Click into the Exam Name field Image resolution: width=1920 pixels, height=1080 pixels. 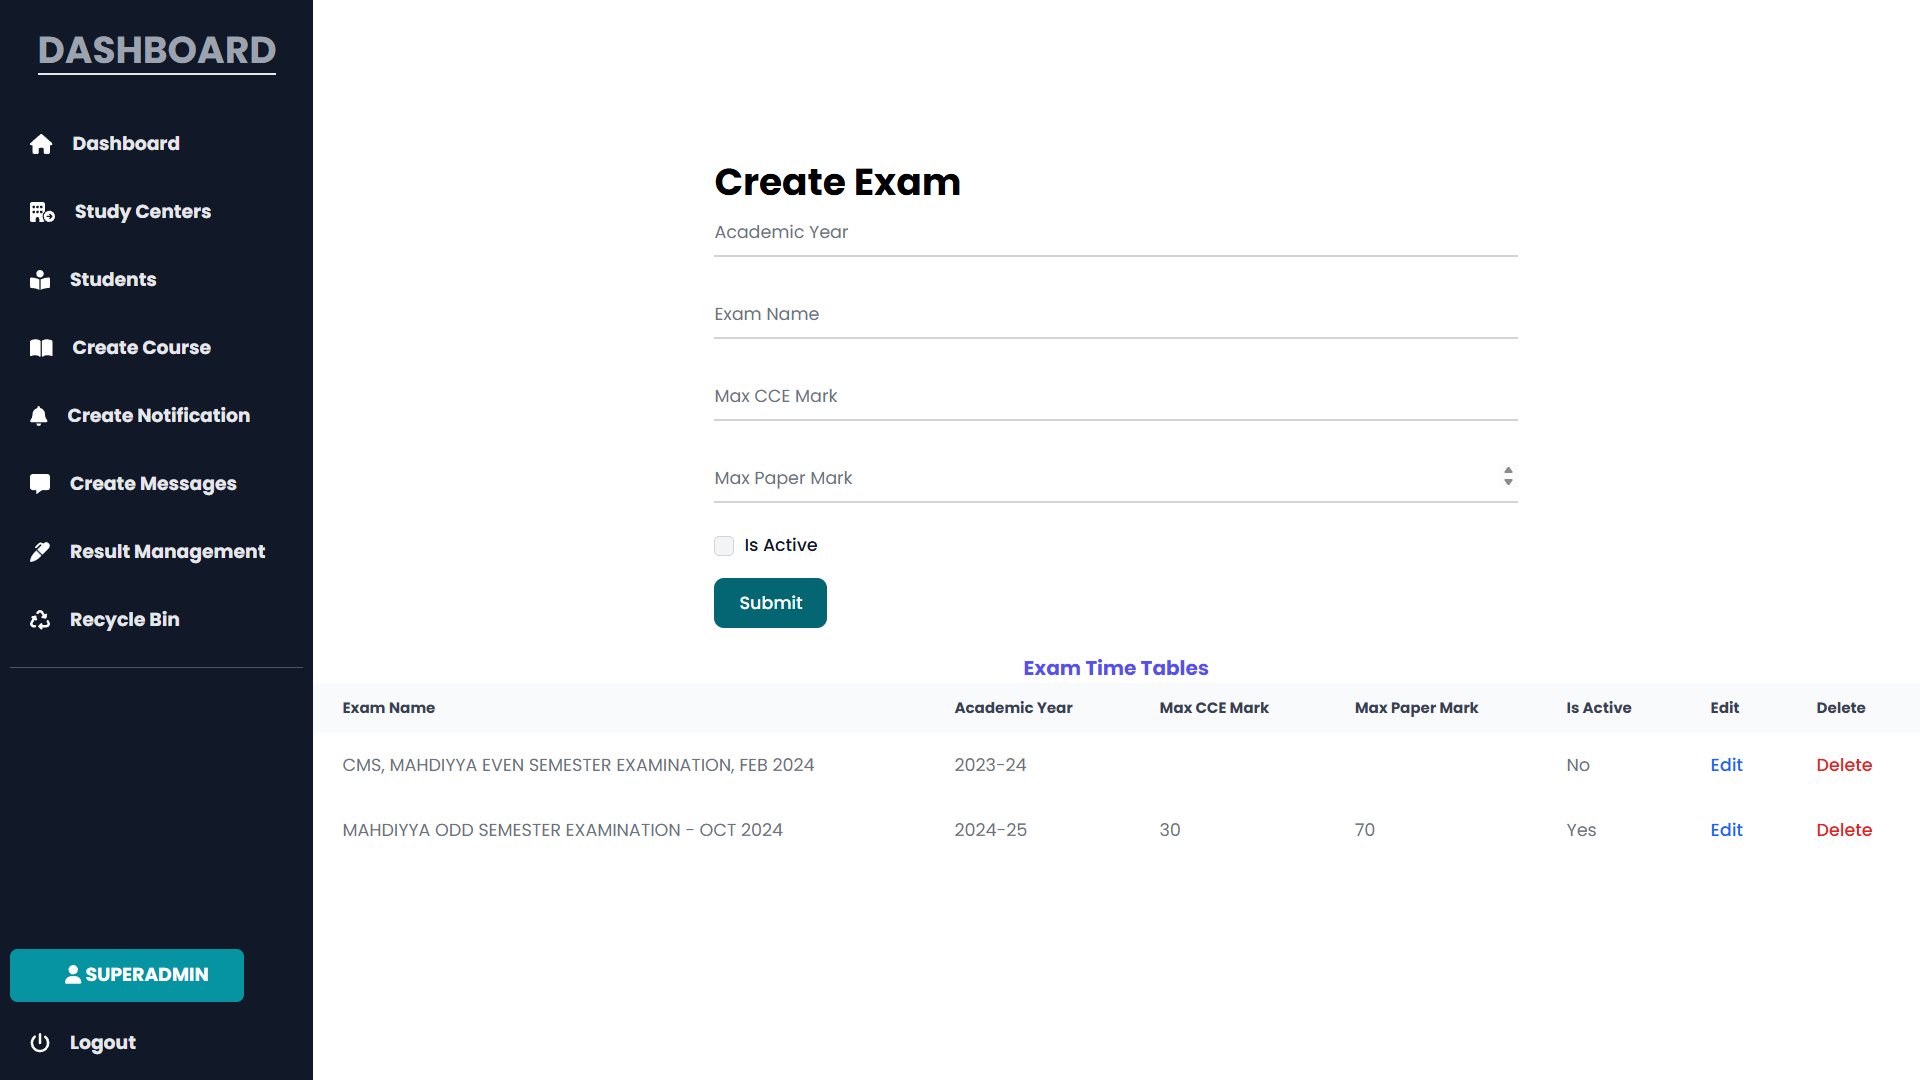coord(1115,315)
